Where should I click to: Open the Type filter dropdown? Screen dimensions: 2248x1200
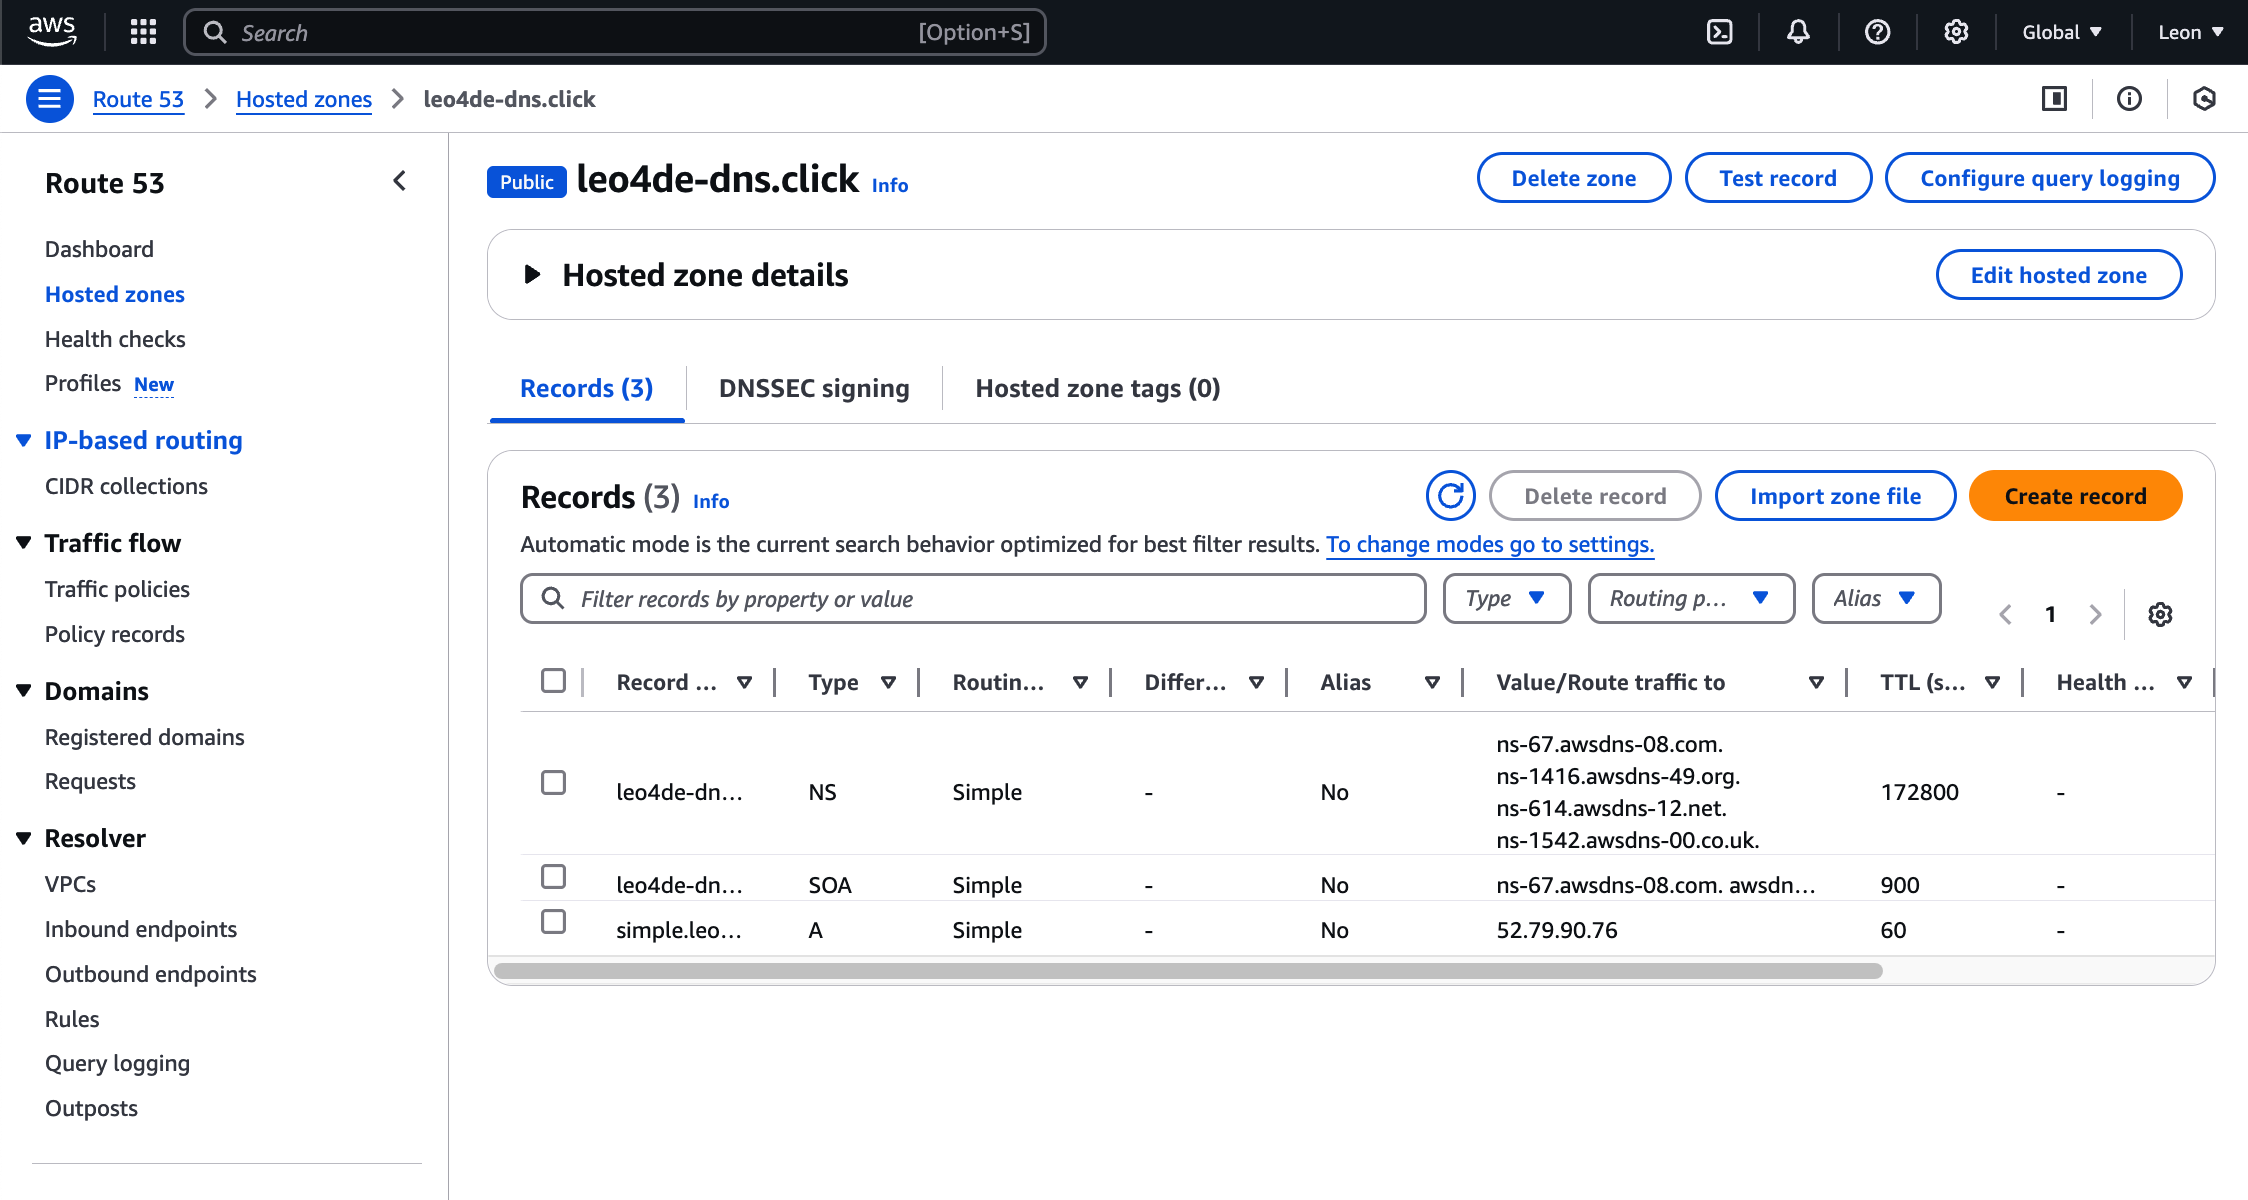pyautogui.click(x=1506, y=598)
